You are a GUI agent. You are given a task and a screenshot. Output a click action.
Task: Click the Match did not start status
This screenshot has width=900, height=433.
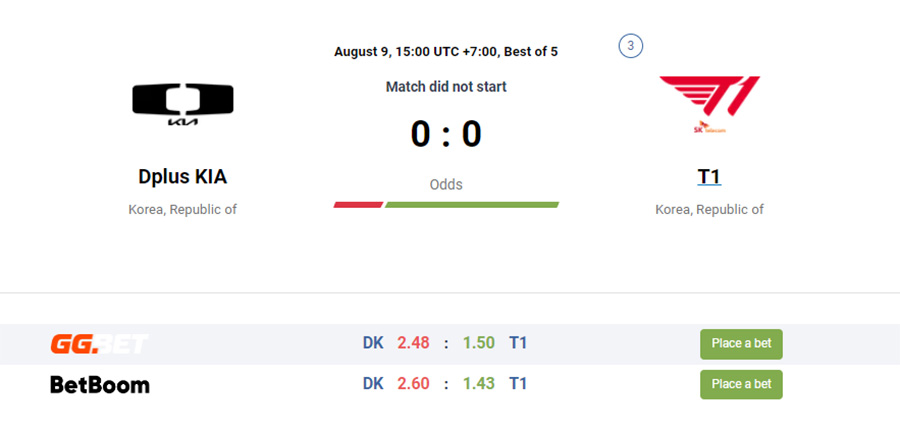(446, 87)
